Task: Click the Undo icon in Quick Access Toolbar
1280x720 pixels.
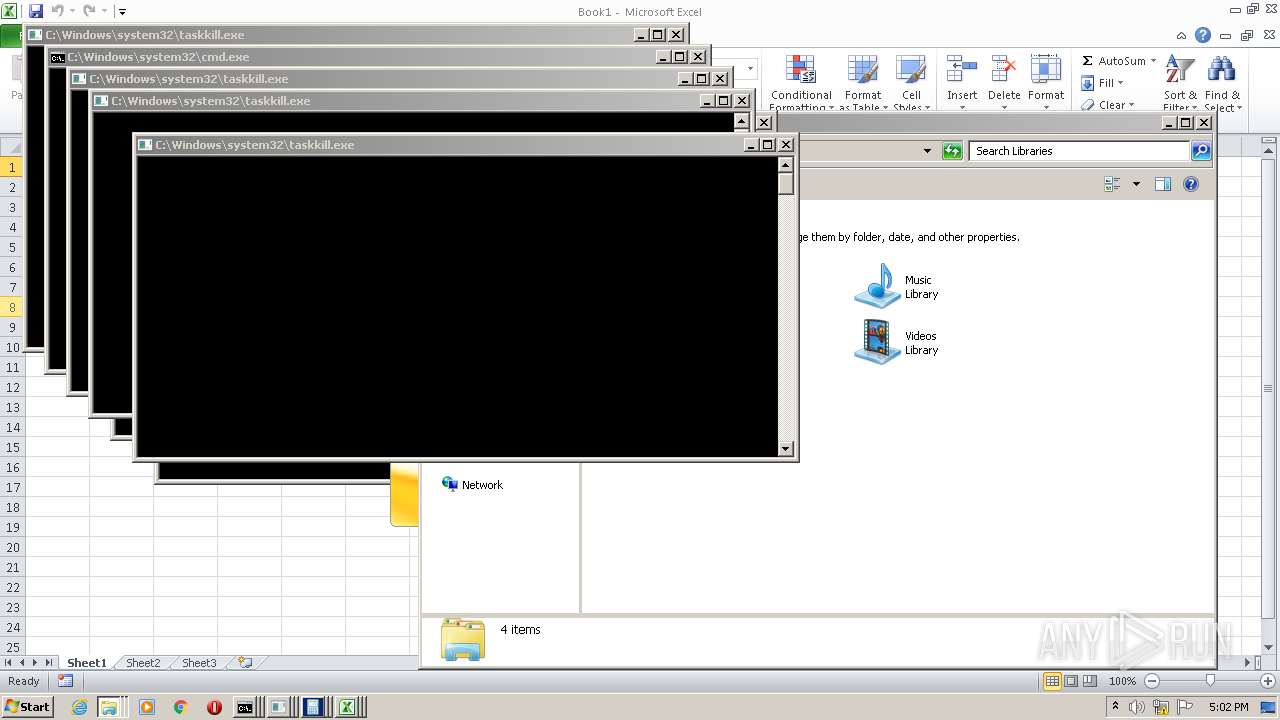Action: (57, 11)
